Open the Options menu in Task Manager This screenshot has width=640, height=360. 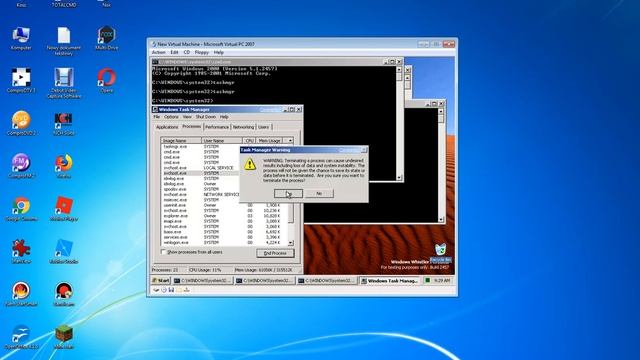click(x=171, y=117)
